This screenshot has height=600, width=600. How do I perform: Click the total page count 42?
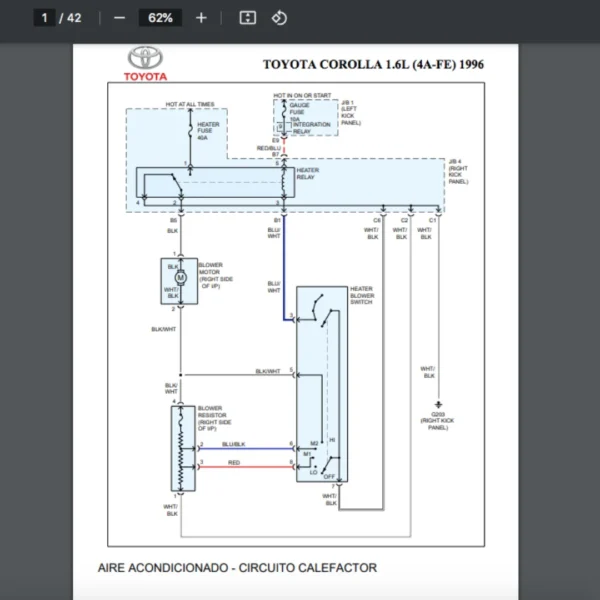point(74,18)
